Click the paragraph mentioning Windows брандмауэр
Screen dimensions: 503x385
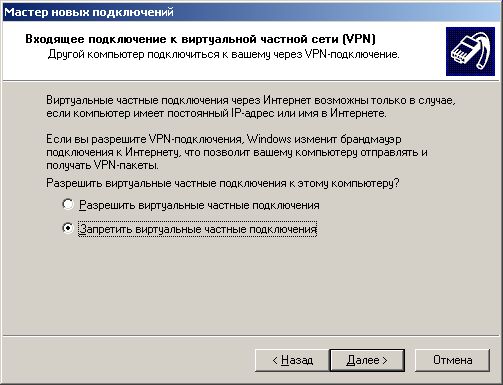tap(237, 152)
